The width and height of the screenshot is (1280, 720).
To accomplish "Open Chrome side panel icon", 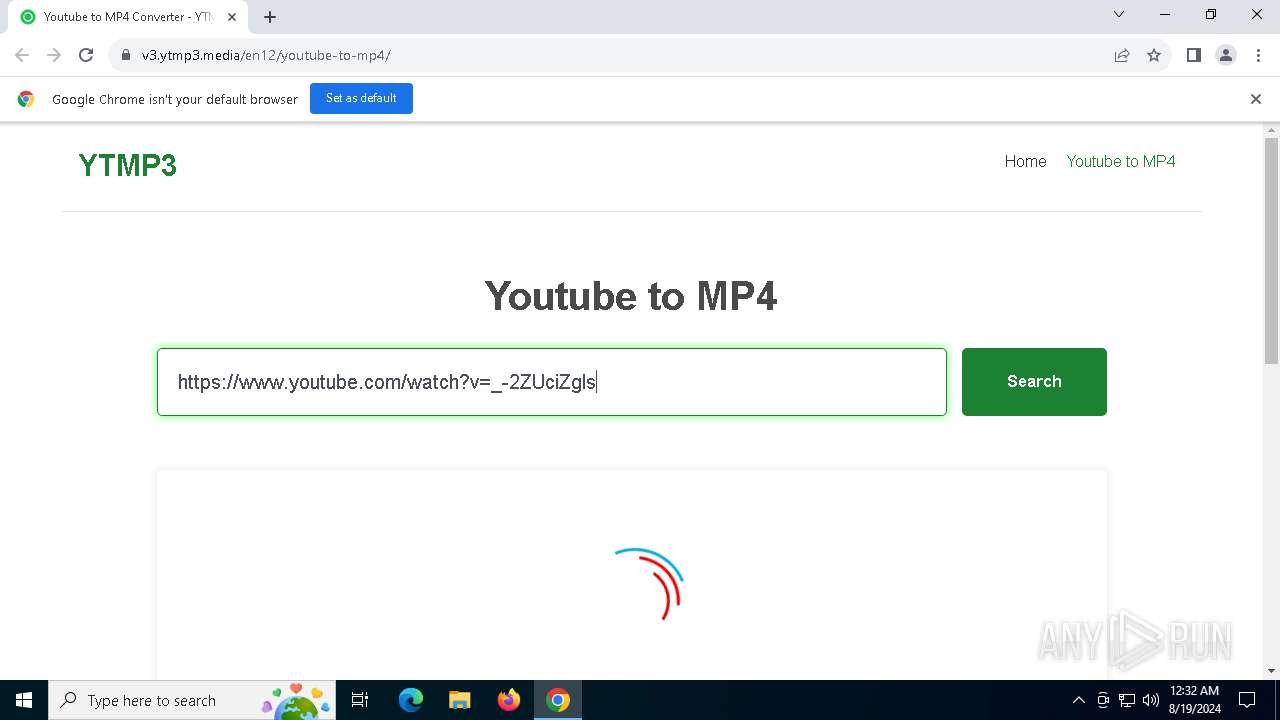I will [x=1193, y=55].
